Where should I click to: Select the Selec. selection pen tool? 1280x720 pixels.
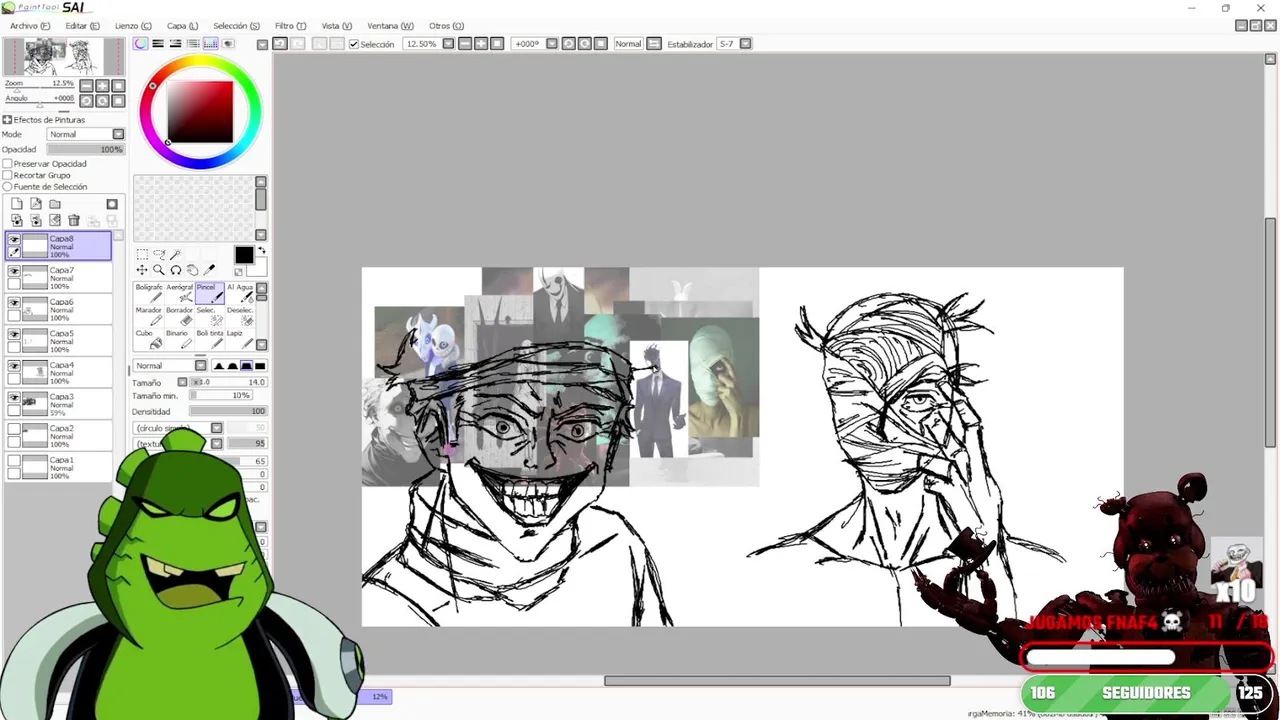(209, 316)
